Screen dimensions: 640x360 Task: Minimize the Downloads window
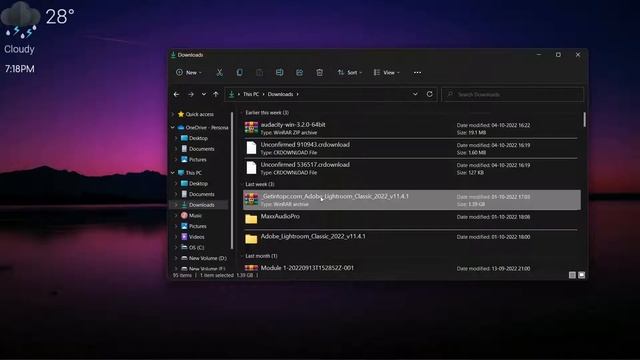click(x=539, y=54)
